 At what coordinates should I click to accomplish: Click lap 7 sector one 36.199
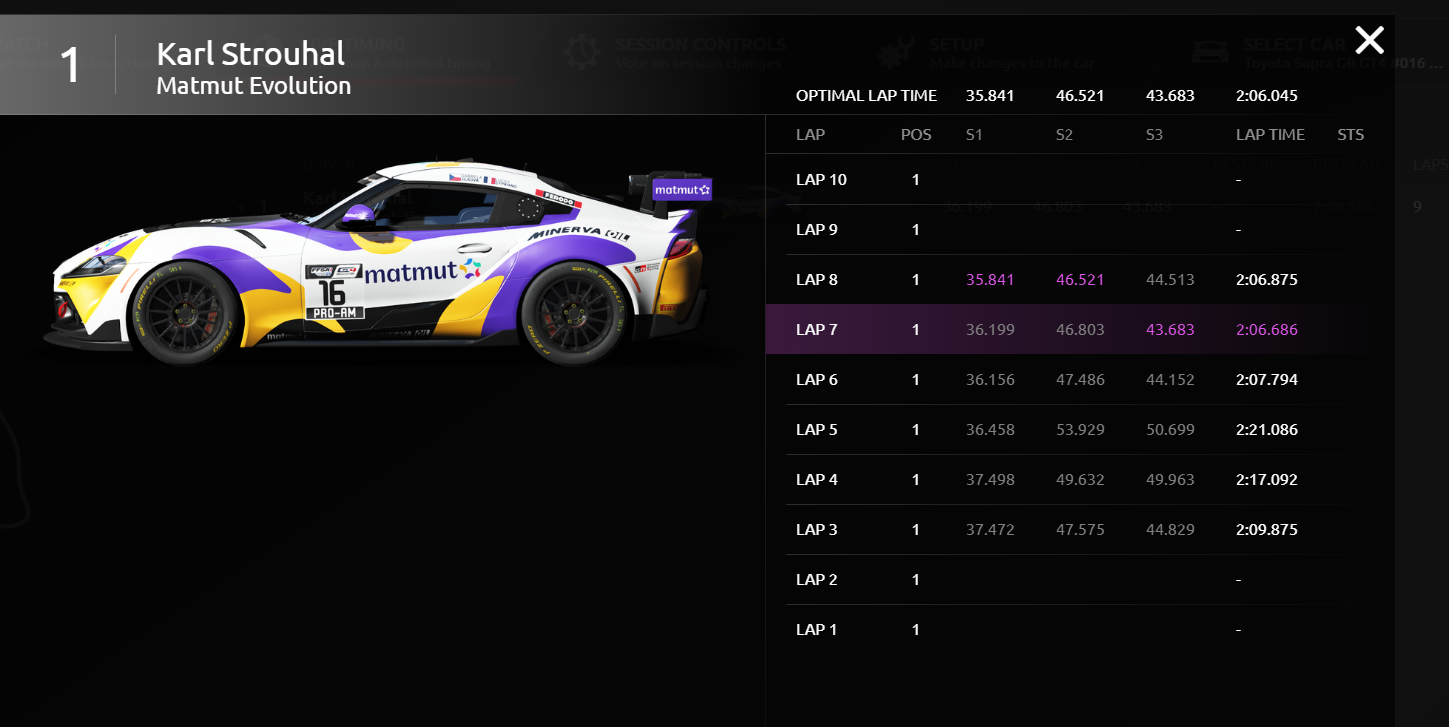coord(990,330)
